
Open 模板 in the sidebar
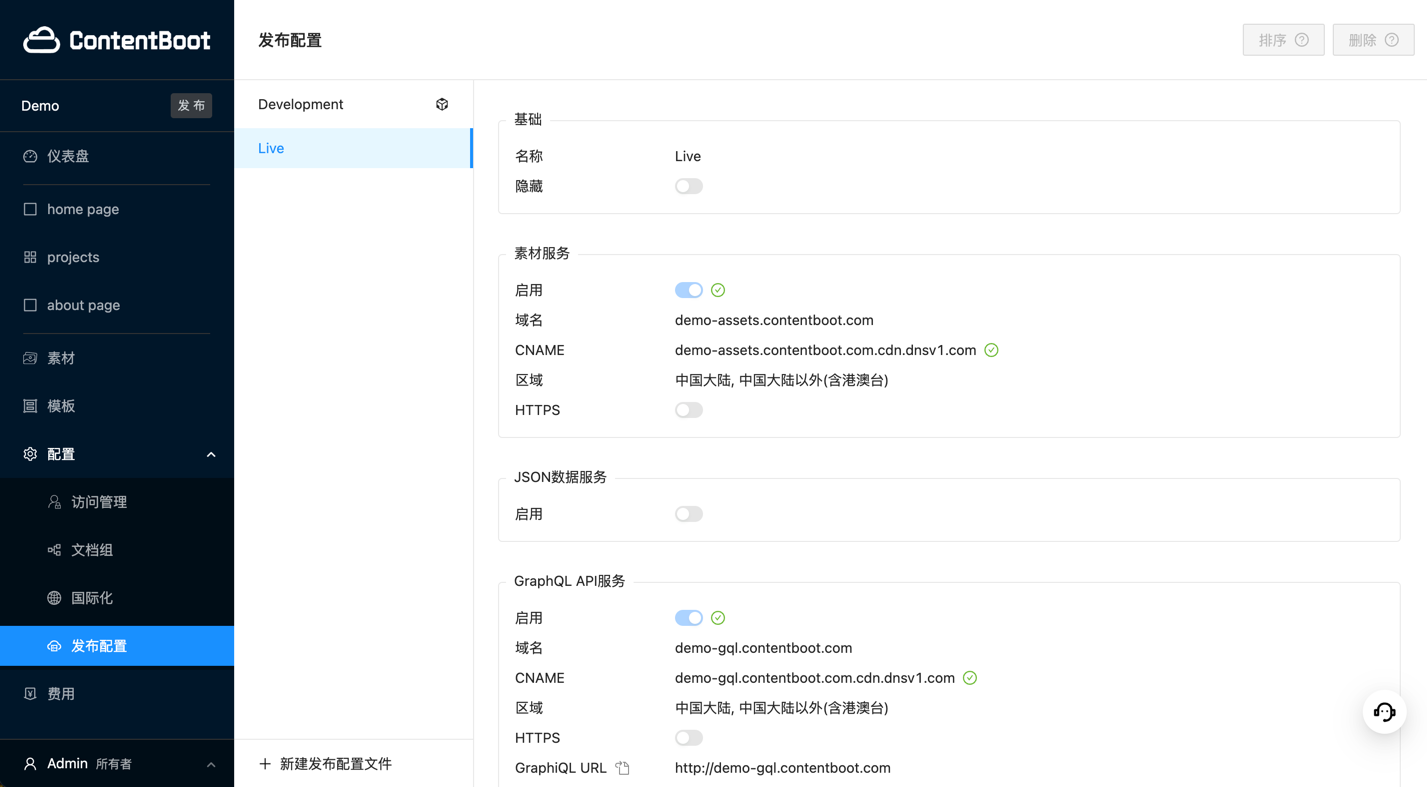[x=117, y=406]
